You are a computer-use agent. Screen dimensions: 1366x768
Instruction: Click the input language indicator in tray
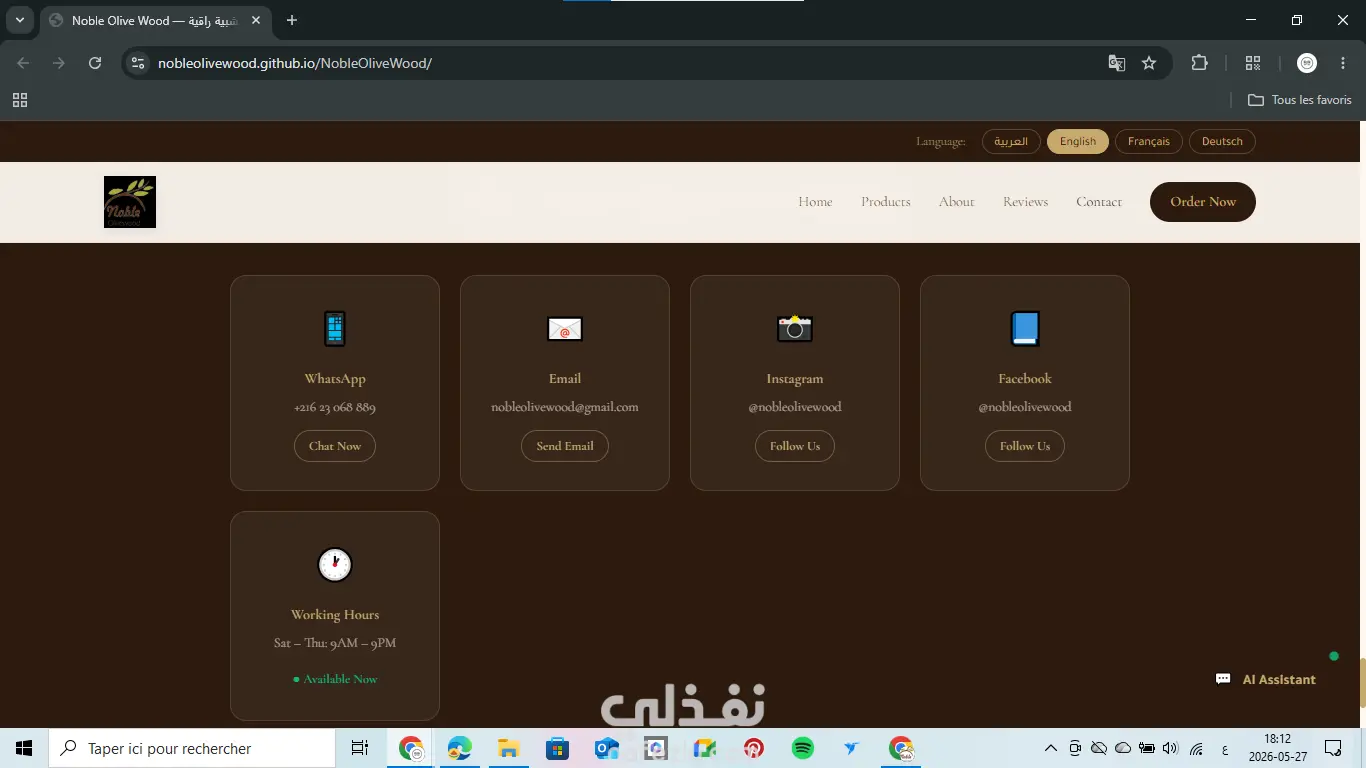[x=1225, y=748]
